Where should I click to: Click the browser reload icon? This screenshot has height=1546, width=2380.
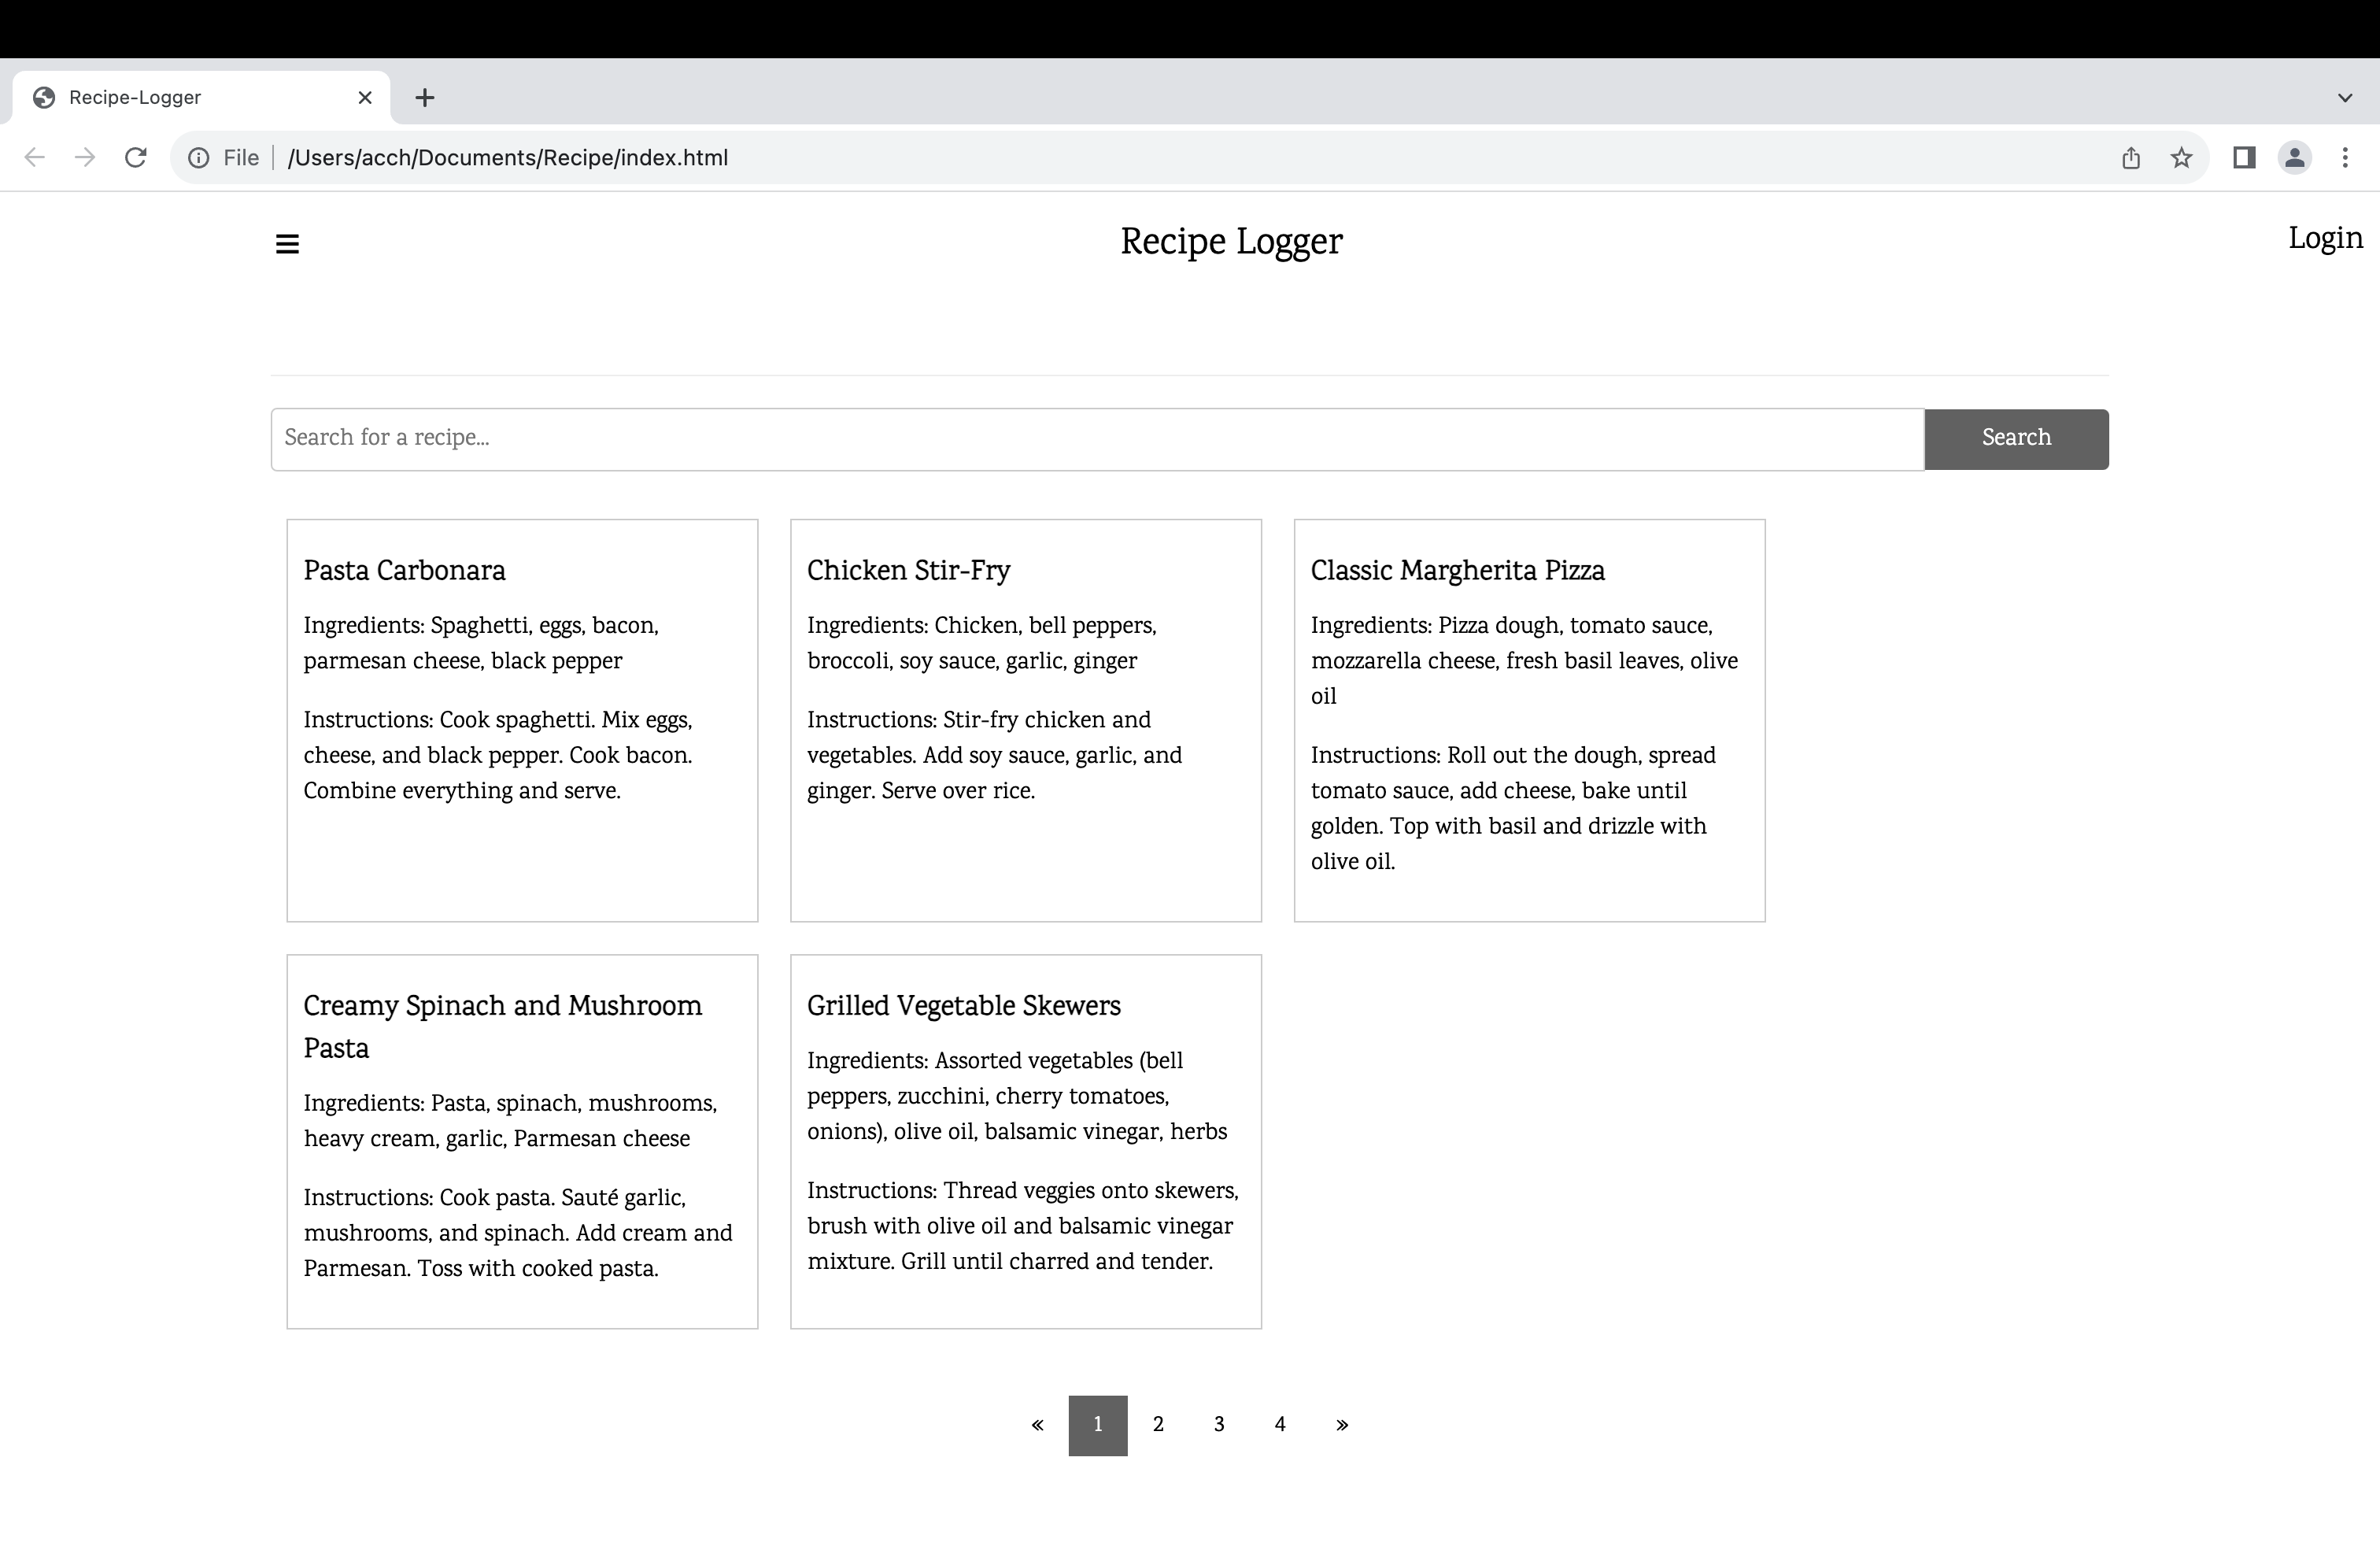[136, 157]
